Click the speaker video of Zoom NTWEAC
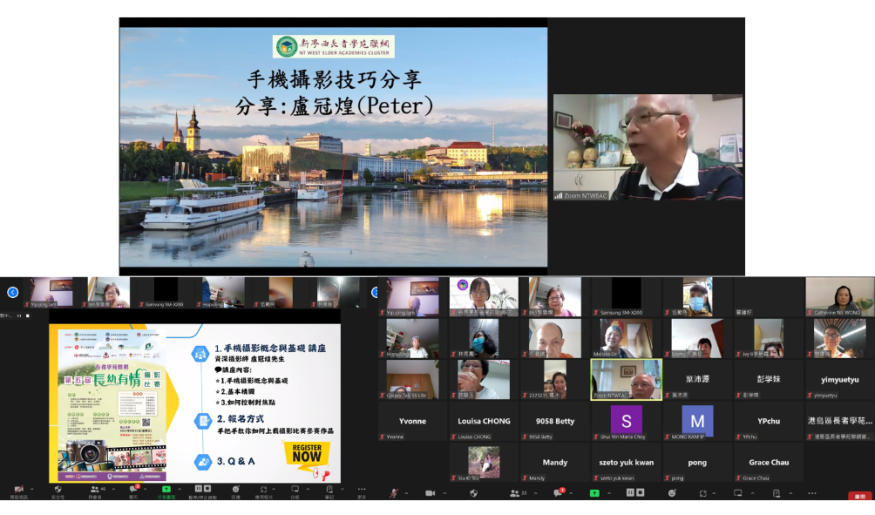 pyautogui.click(x=647, y=147)
